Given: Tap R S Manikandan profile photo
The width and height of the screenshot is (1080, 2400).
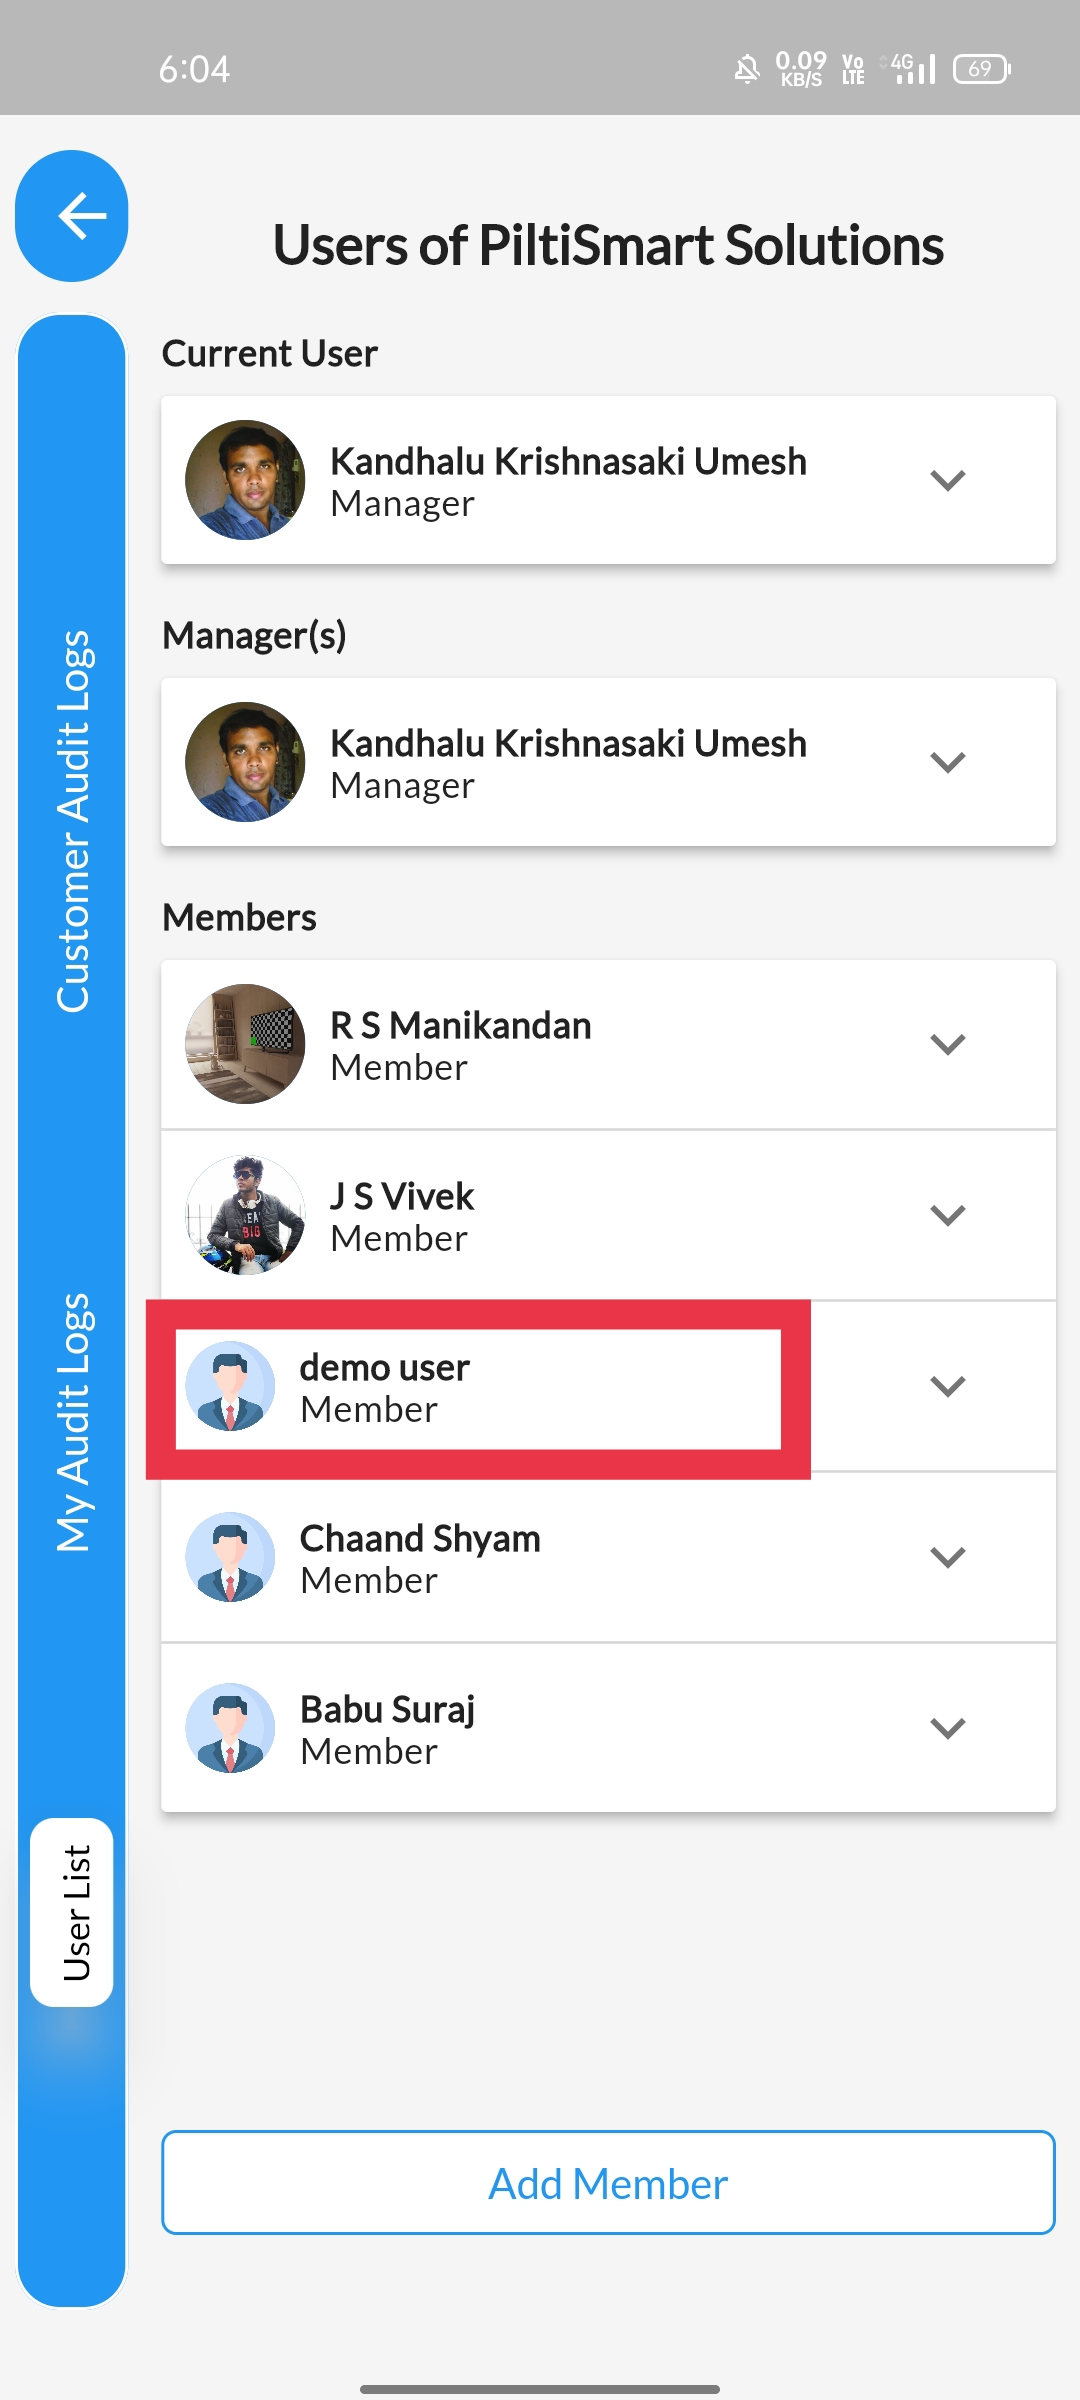Looking at the screenshot, I should pyautogui.click(x=245, y=1044).
